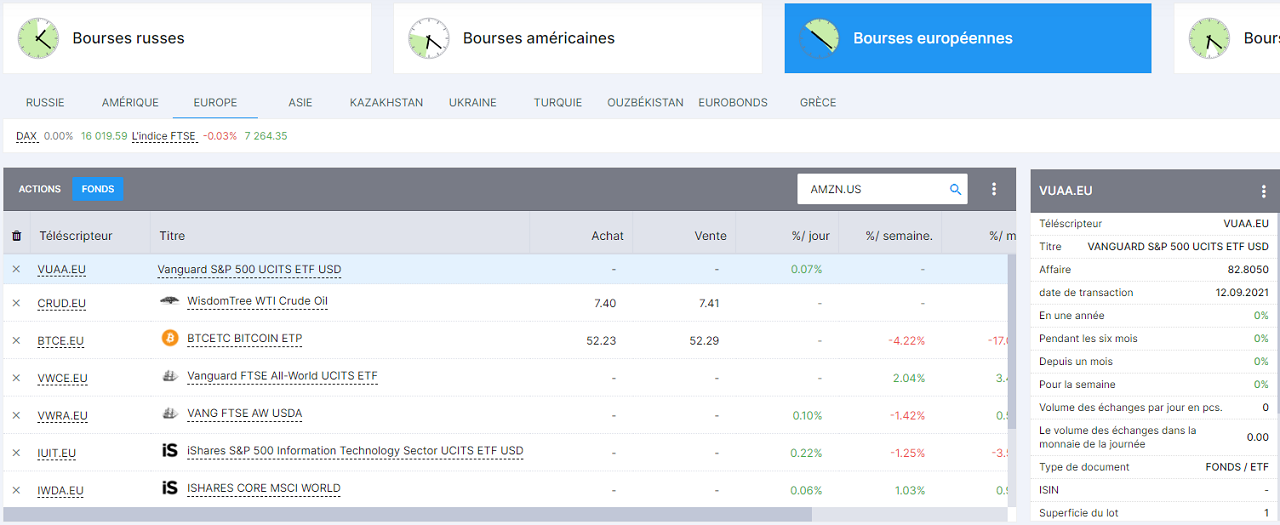The height and width of the screenshot is (525, 1280).
Task: Click the AMZN.US search field
Action: point(872,189)
